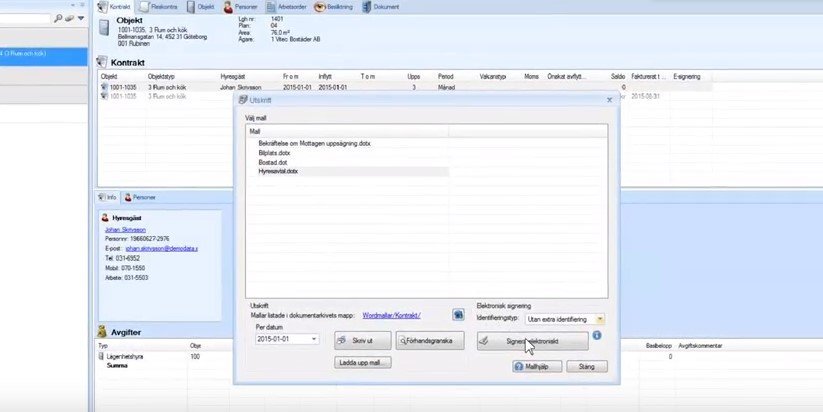
Task: Click the blue info icon beside Signera elektroniskt
Action: click(x=597, y=336)
